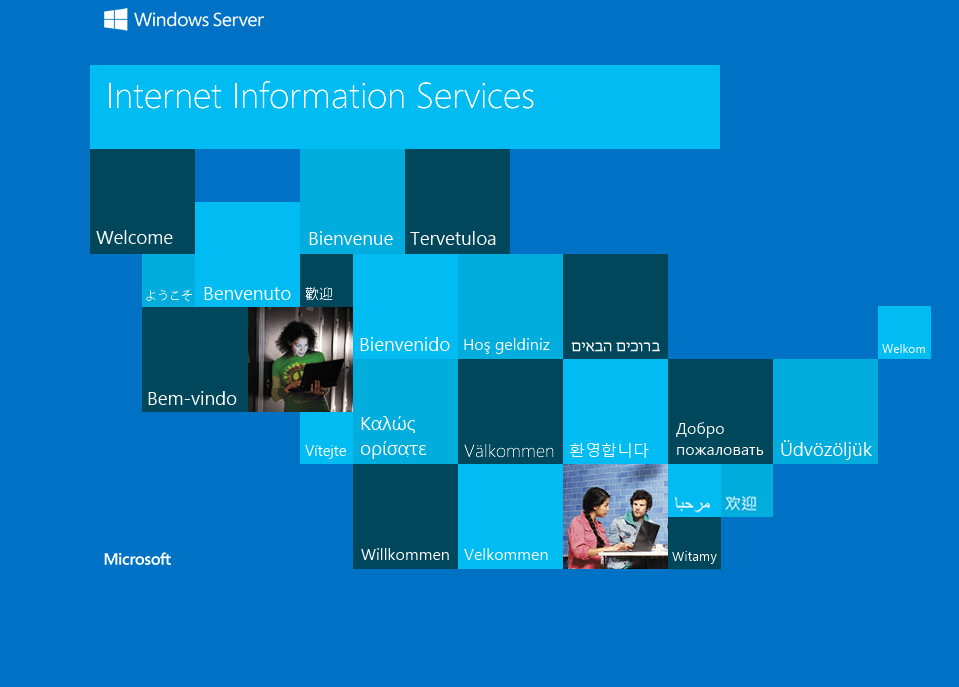Click the Windows Server title text
959x687 pixels.
pyautogui.click(x=199, y=20)
